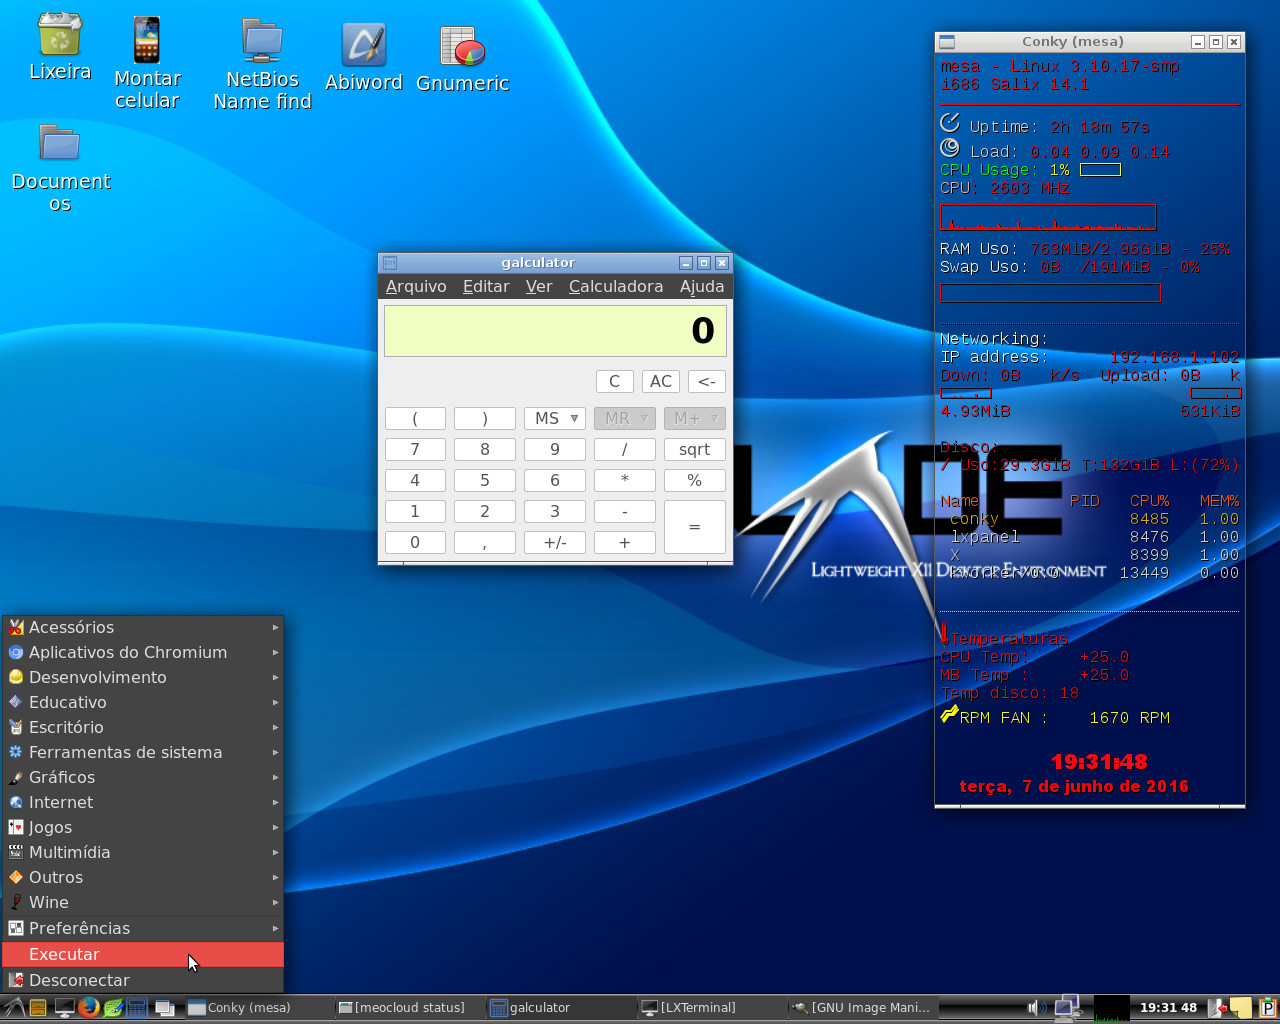
Task: Click the CPU Usage bar in Conky
Action: (1100, 169)
